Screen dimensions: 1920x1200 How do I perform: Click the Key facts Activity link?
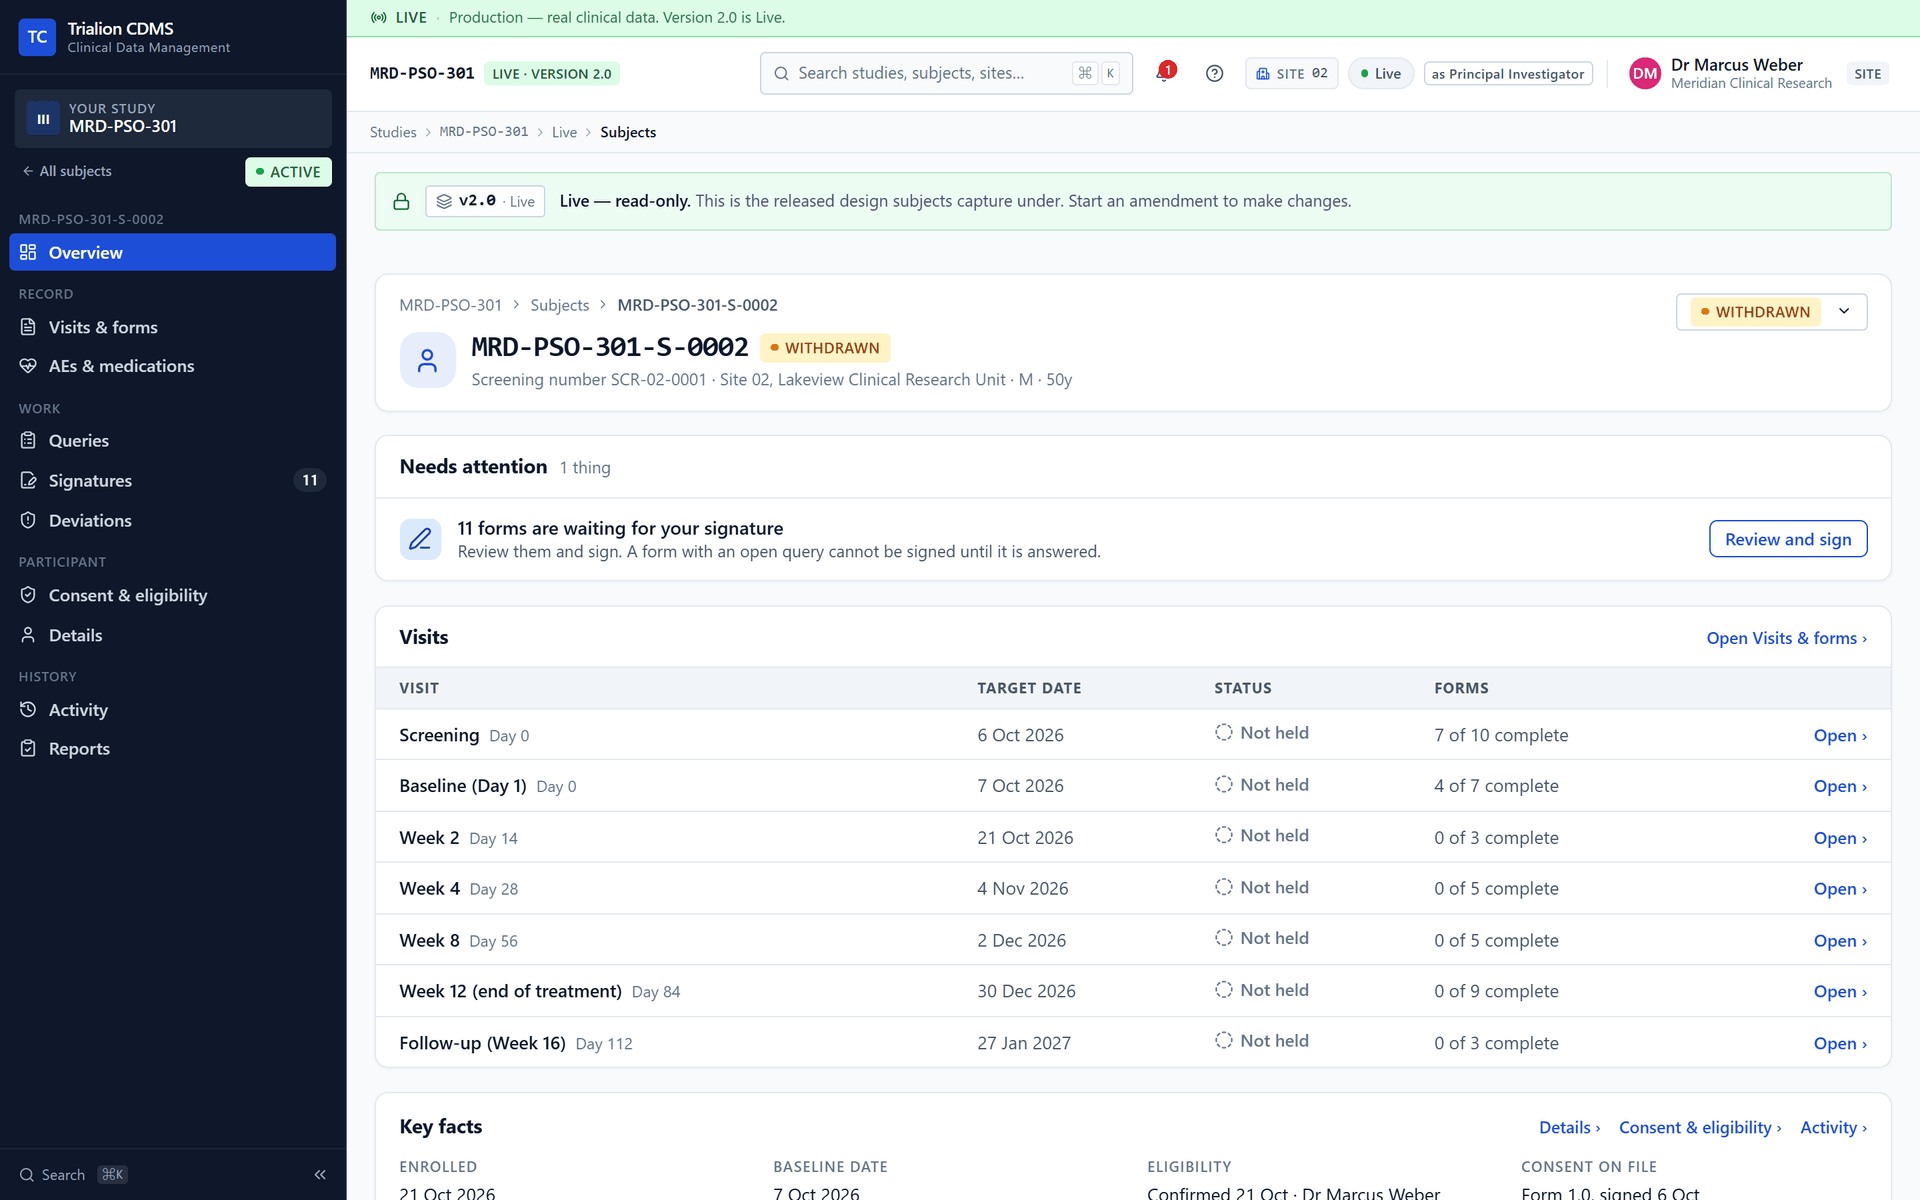[1833, 1127]
